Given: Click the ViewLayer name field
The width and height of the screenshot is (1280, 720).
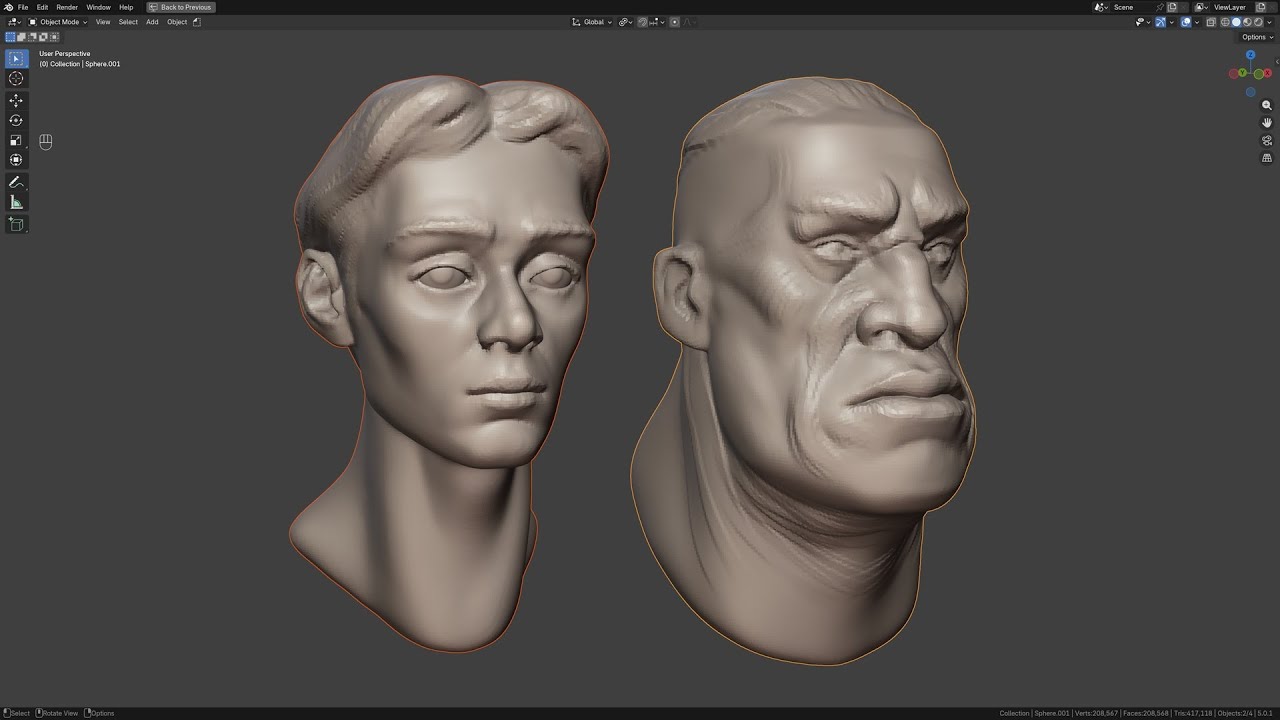Looking at the screenshot, I should (1232, 7).
